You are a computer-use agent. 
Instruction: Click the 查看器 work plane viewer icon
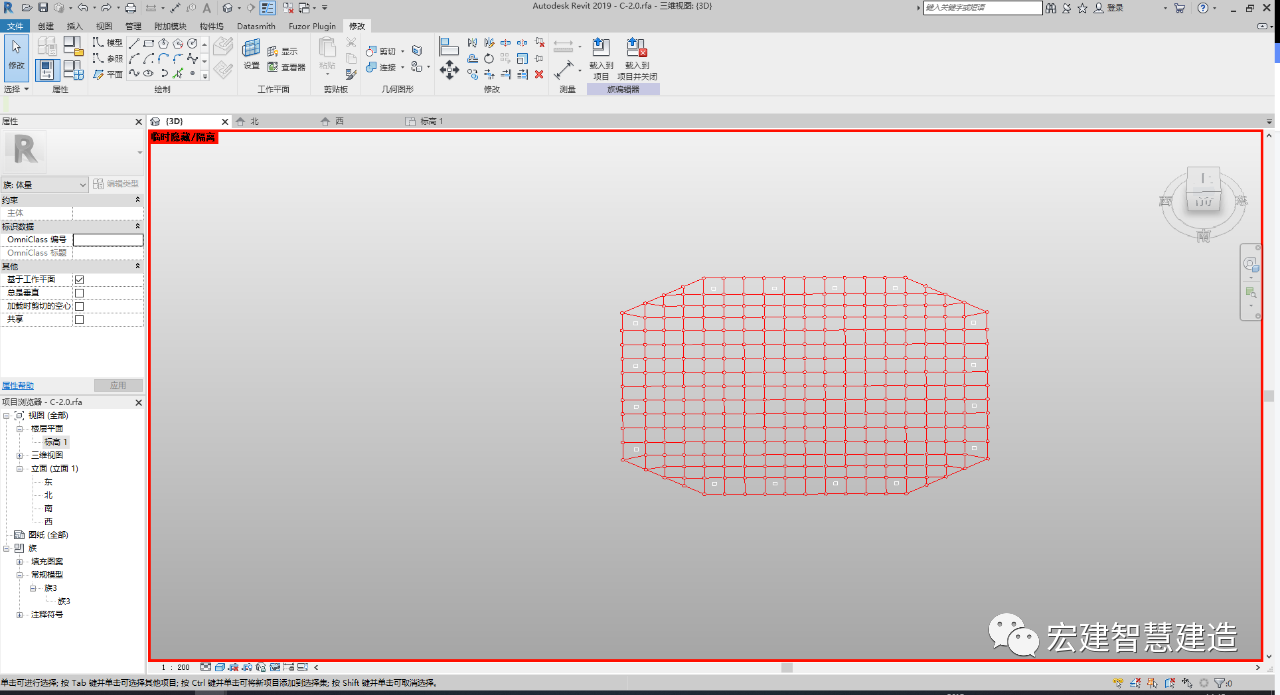click(286, 67)
